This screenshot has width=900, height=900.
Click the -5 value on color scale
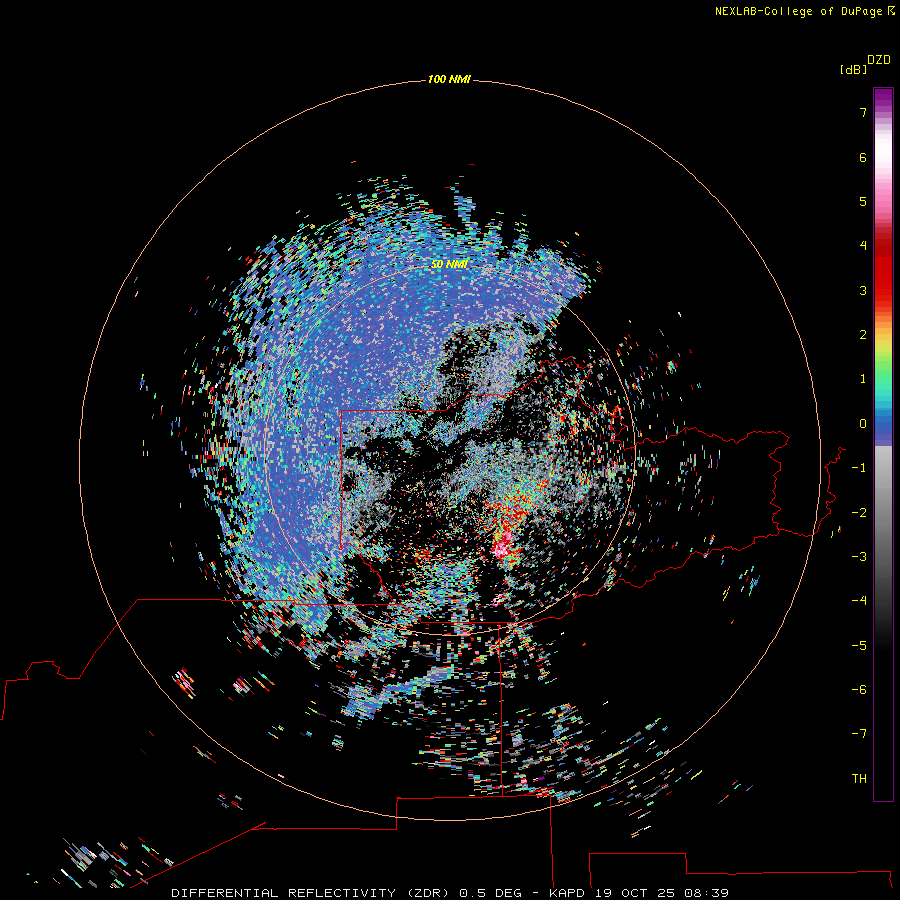(859, 646)
